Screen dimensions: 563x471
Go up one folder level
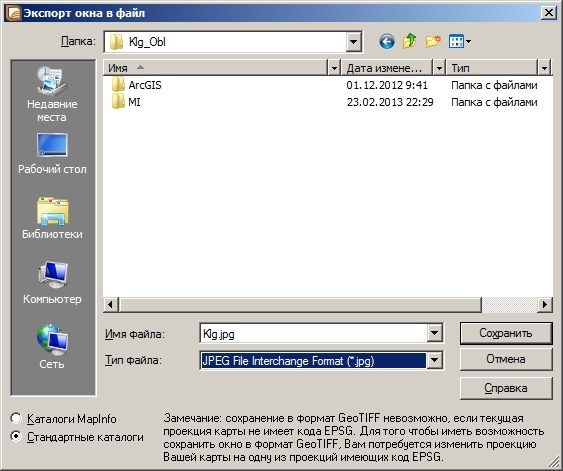[x=409, y=41]
